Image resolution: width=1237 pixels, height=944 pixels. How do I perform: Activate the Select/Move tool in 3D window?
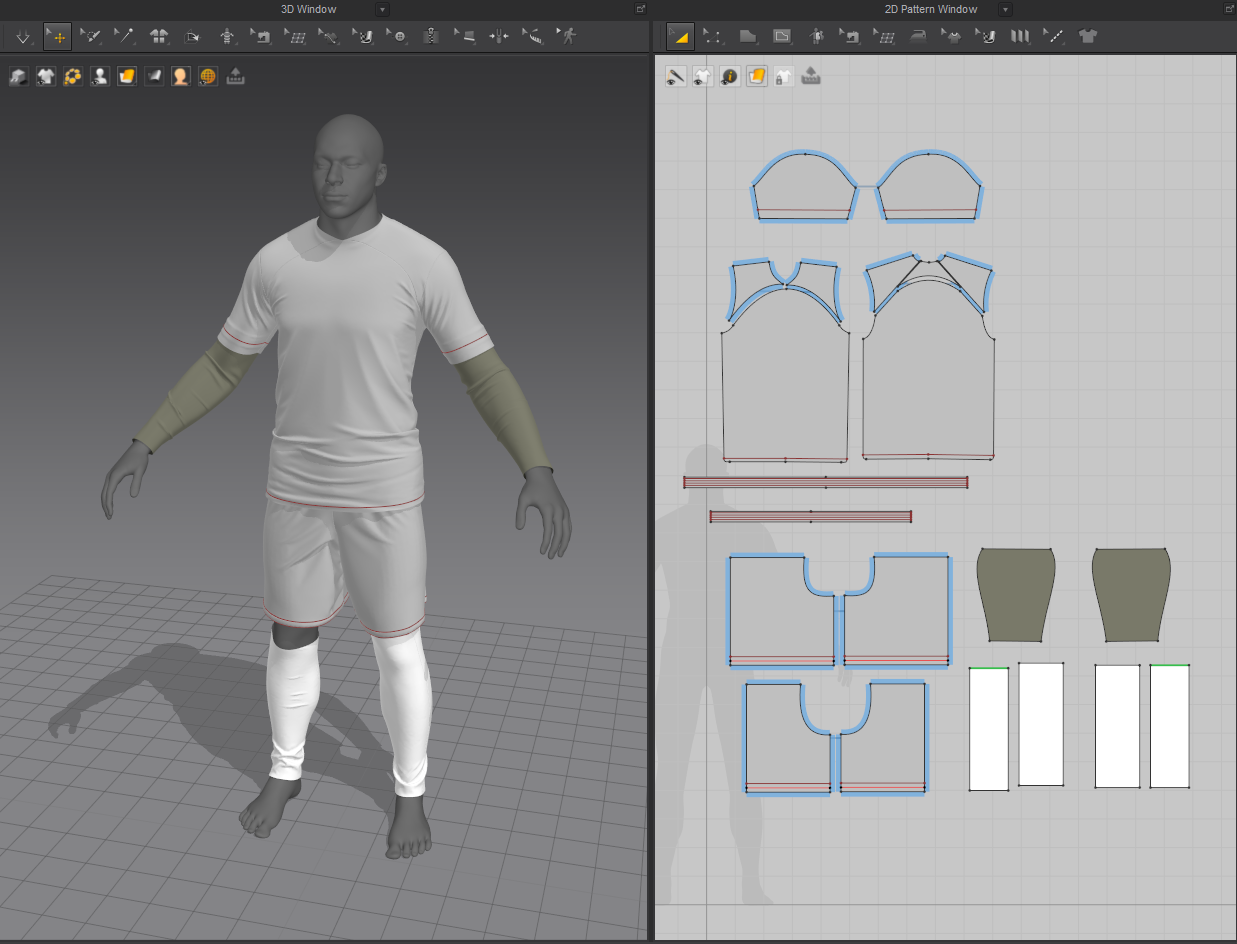click(x=59, y=36)
